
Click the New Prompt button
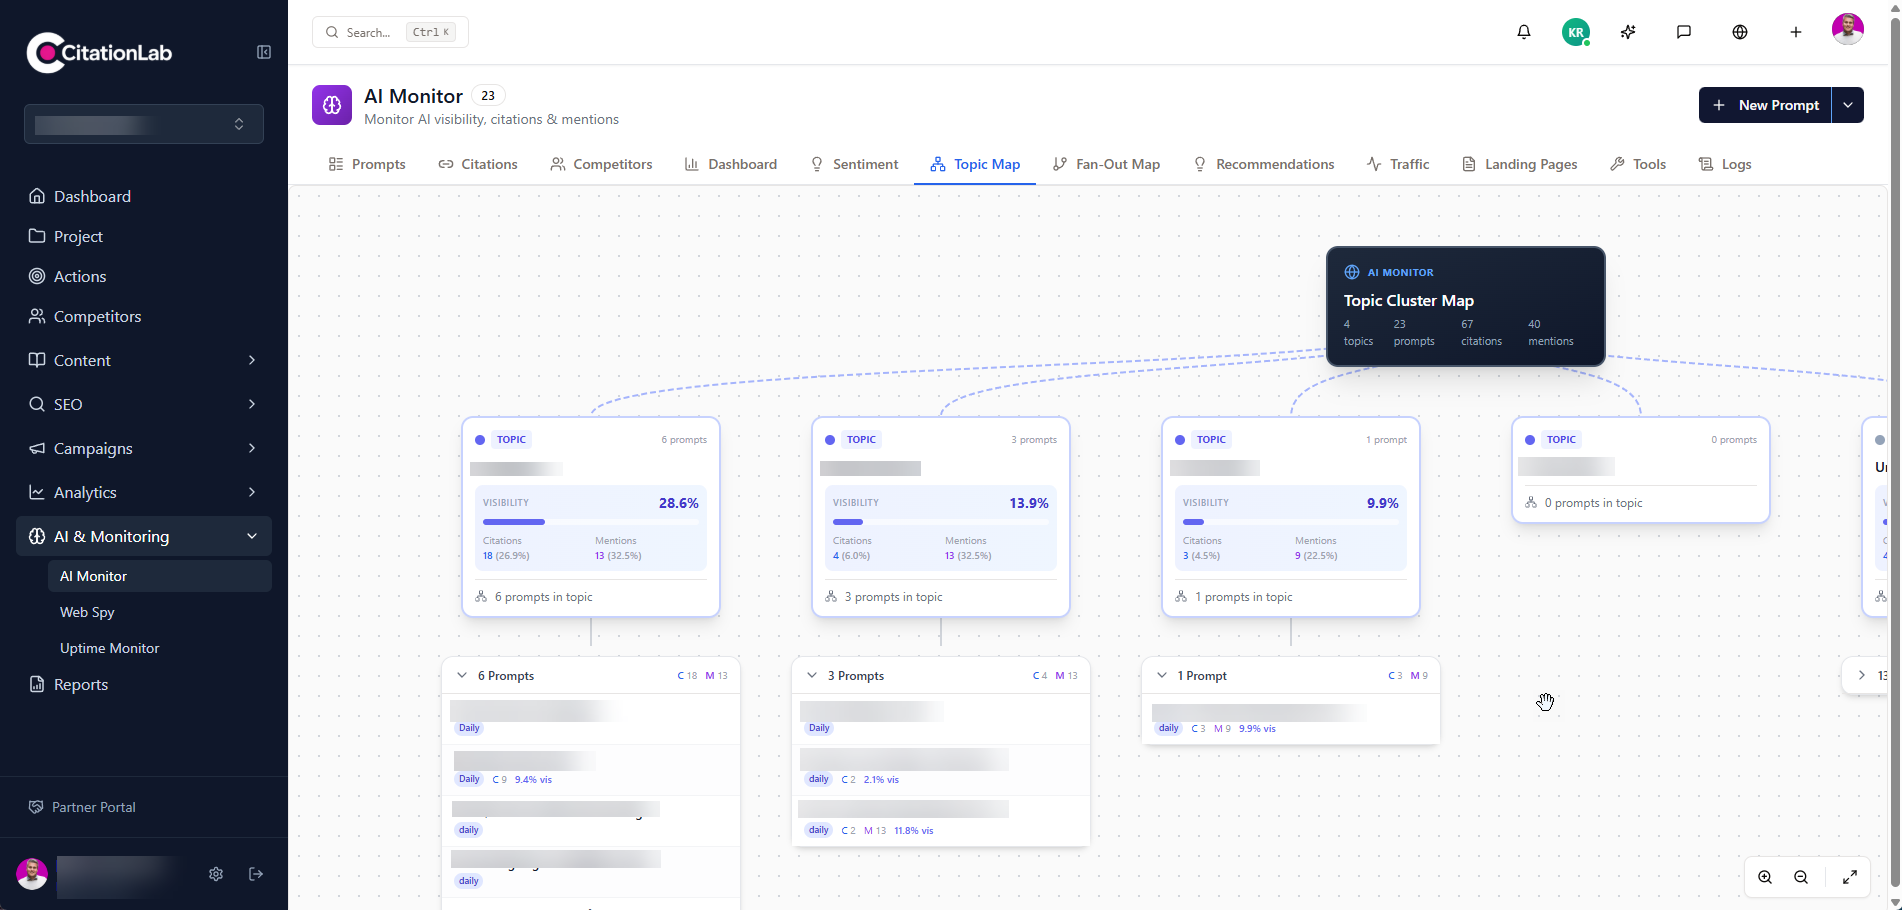click(x=1765, y=105)
